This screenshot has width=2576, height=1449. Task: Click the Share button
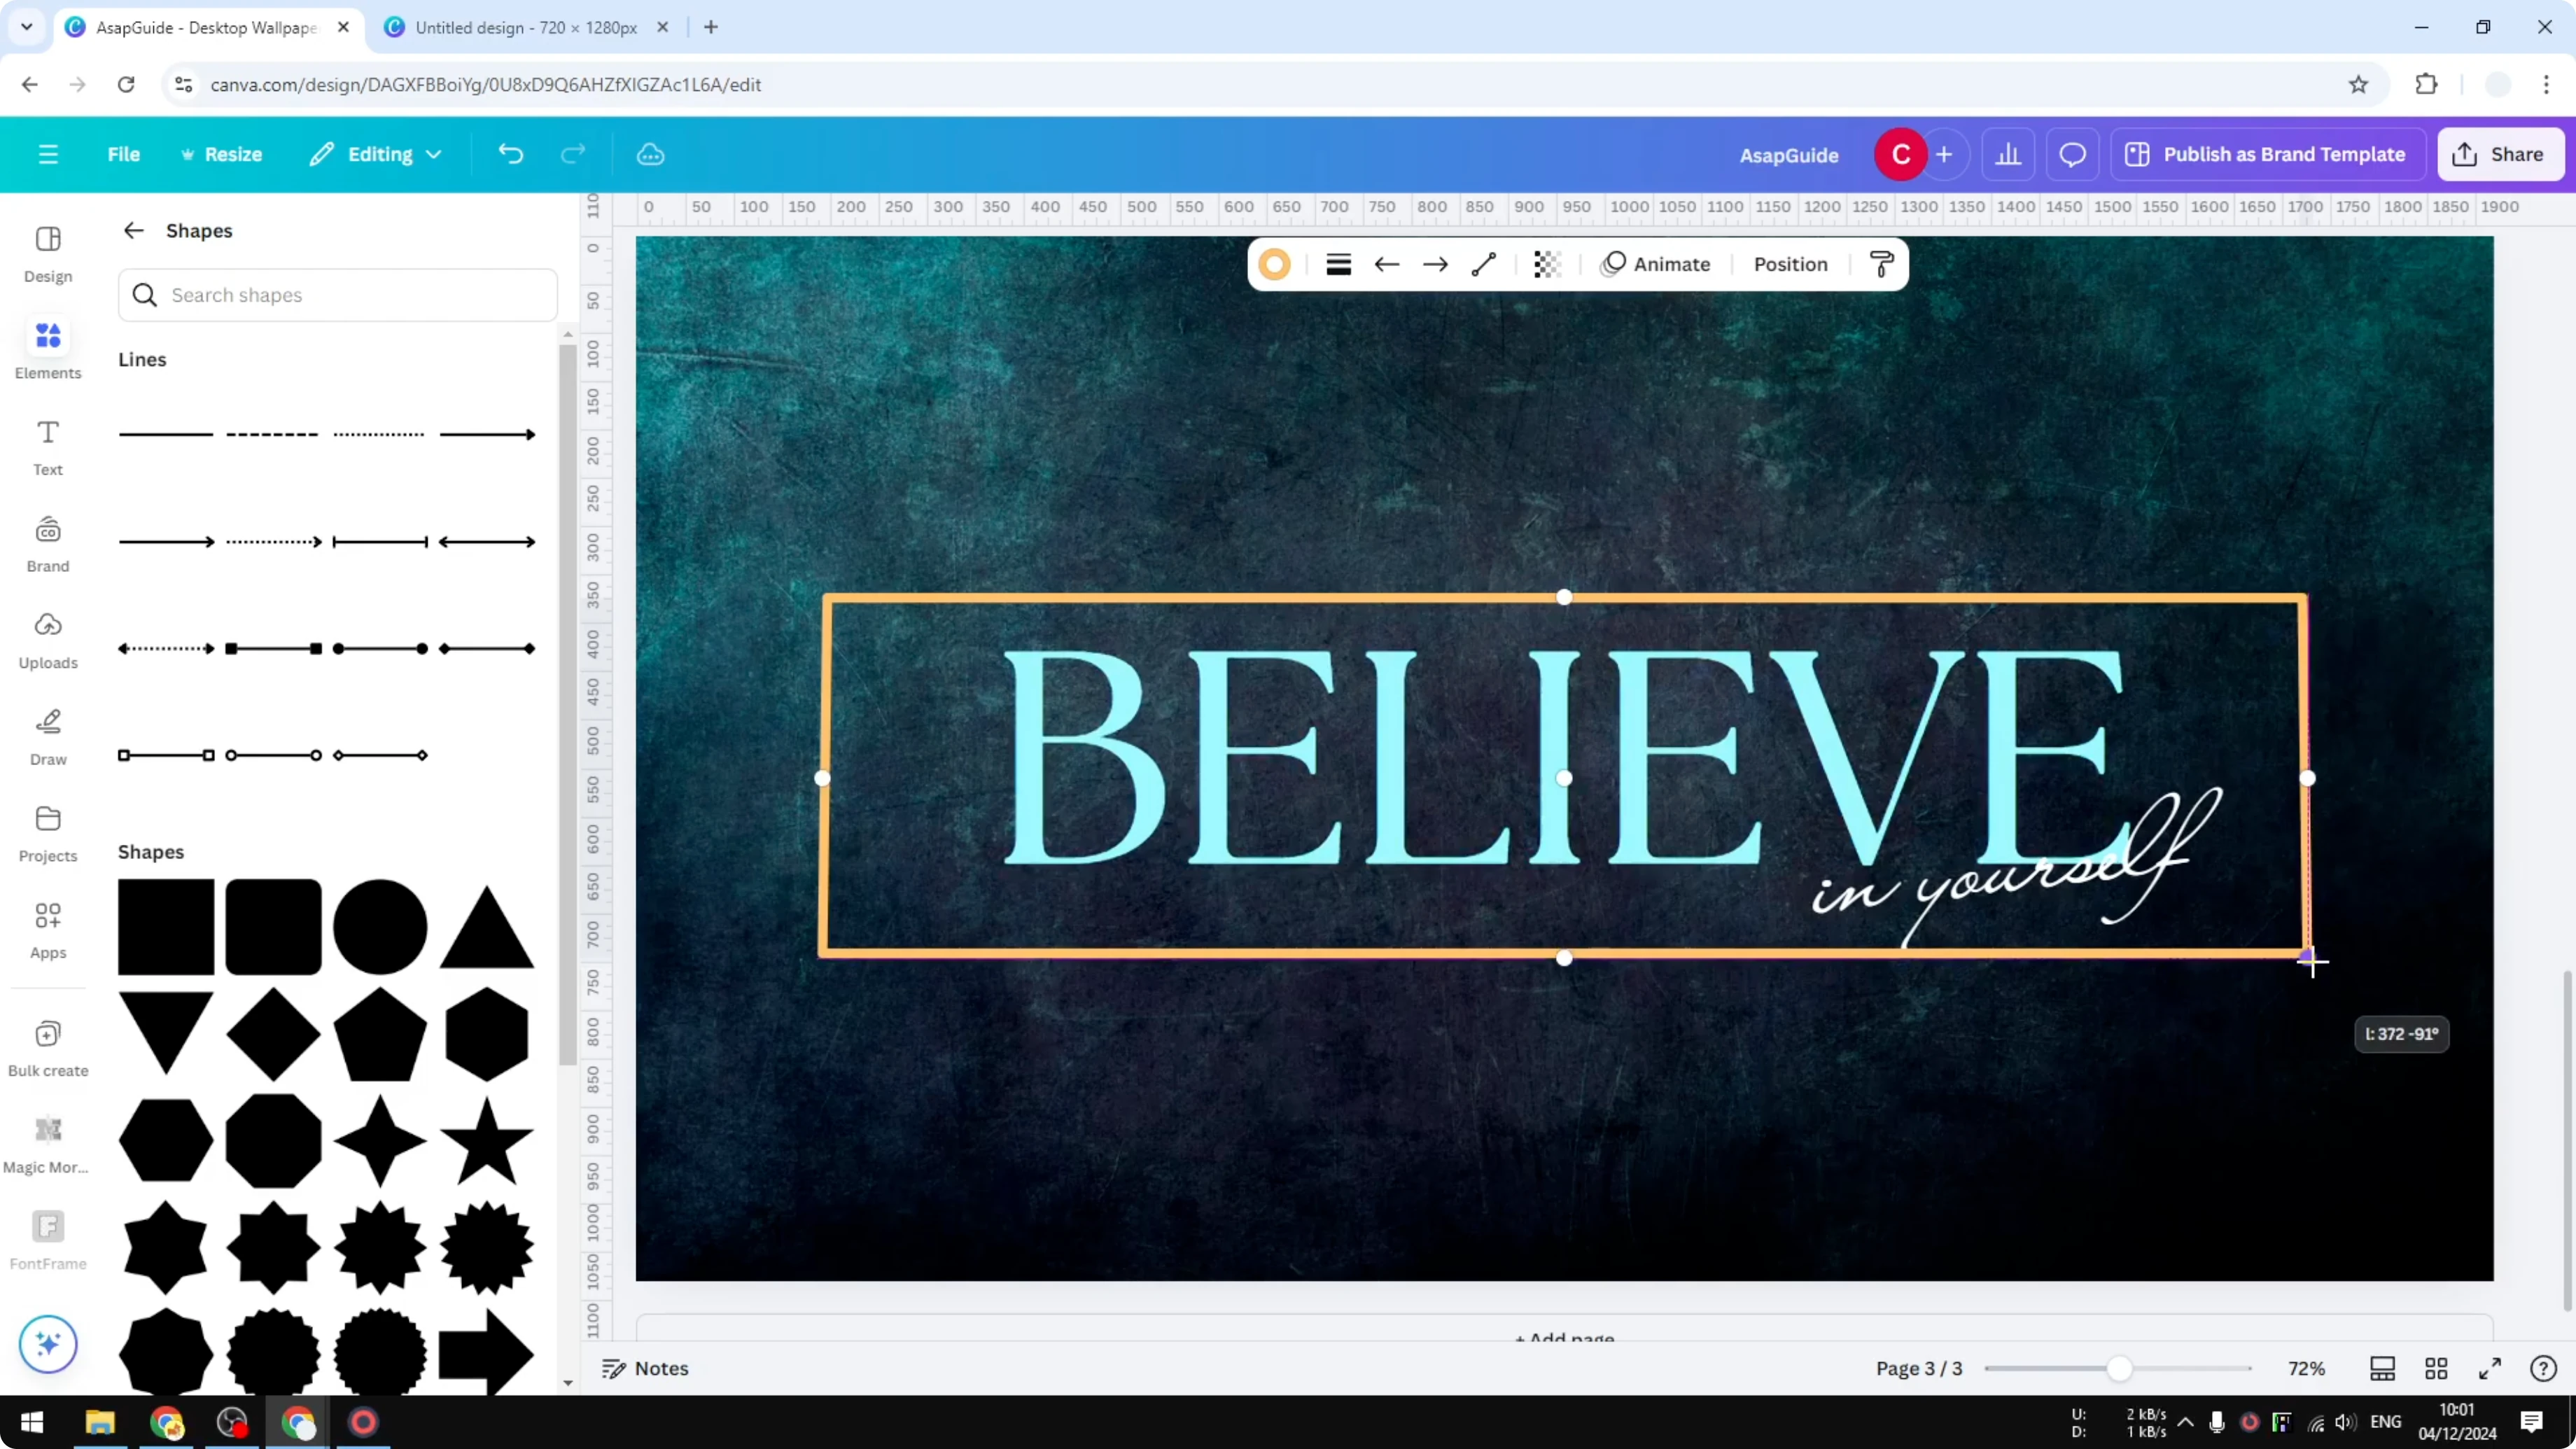point(2500,153)
